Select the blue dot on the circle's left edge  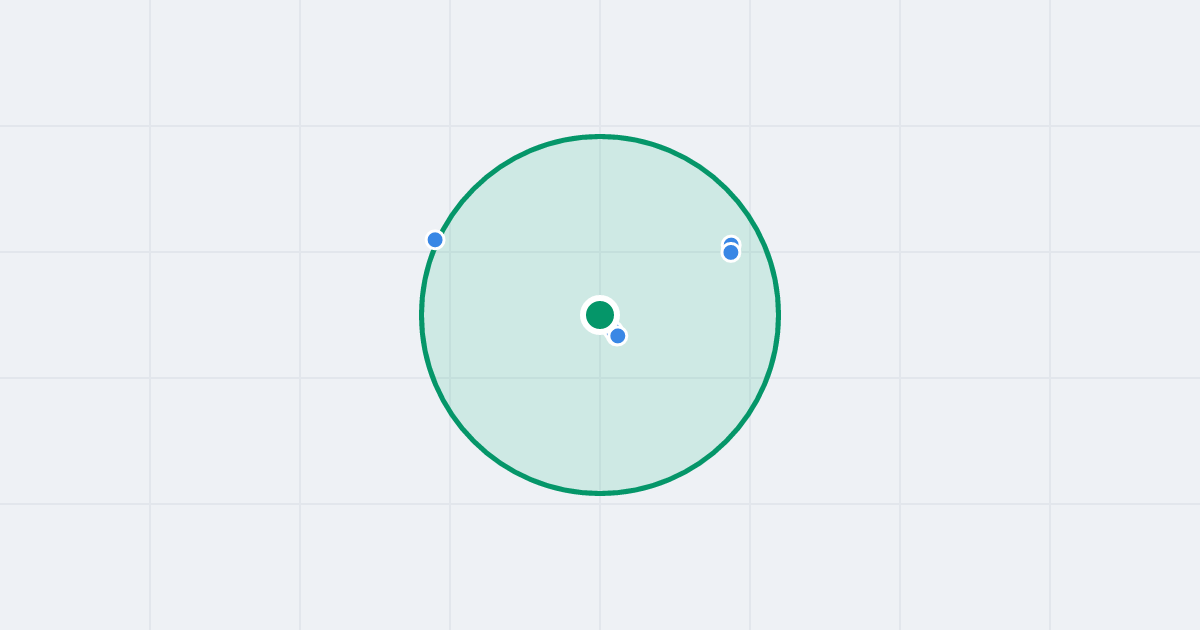(435, 240)
